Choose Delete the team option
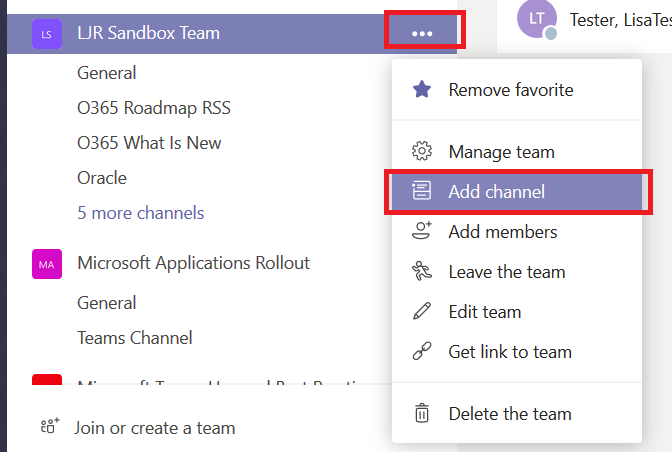The image size is (672, 452). coord(516,414)
